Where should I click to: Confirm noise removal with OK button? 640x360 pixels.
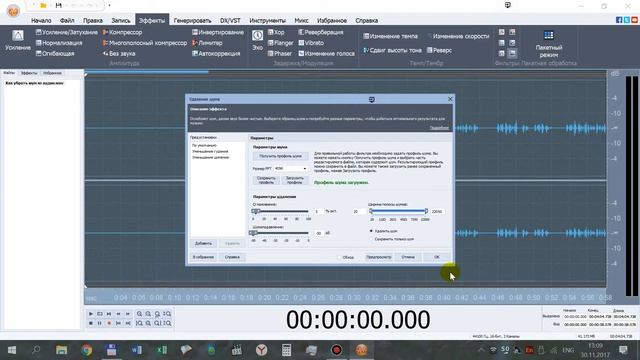(437, 257)
